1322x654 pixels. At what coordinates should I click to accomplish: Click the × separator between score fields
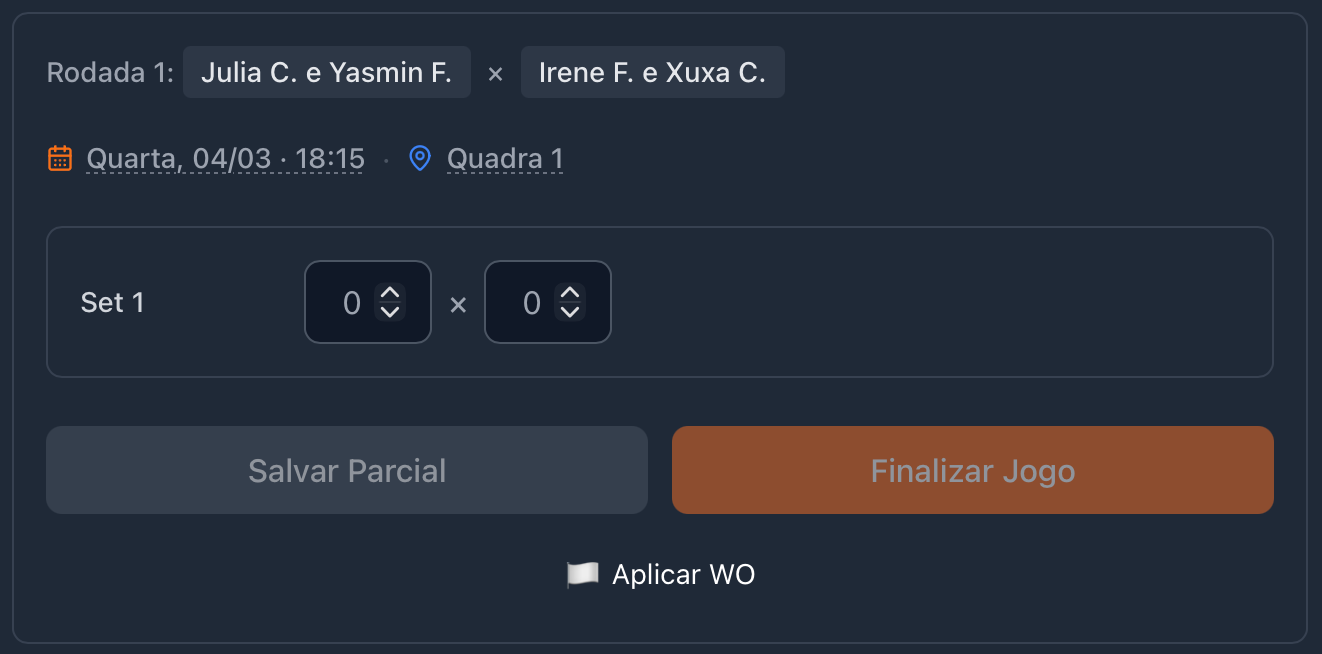tap(458, 304)
